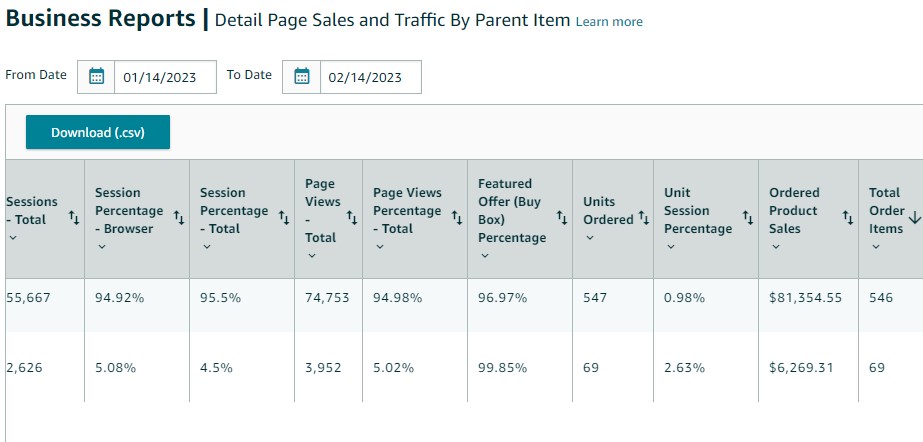Expand Page Views - Total column chevron

coord(312,256)
